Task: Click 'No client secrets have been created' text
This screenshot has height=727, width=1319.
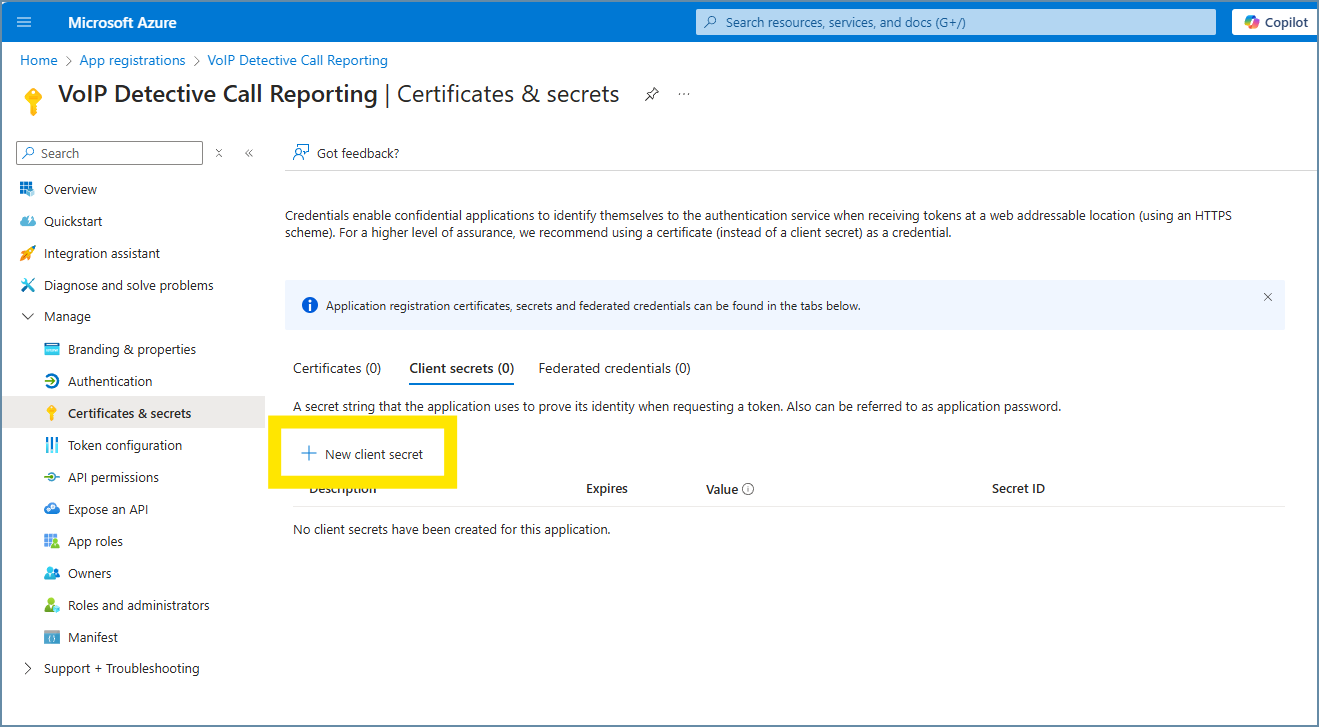Action: click(x=451, y=529)
